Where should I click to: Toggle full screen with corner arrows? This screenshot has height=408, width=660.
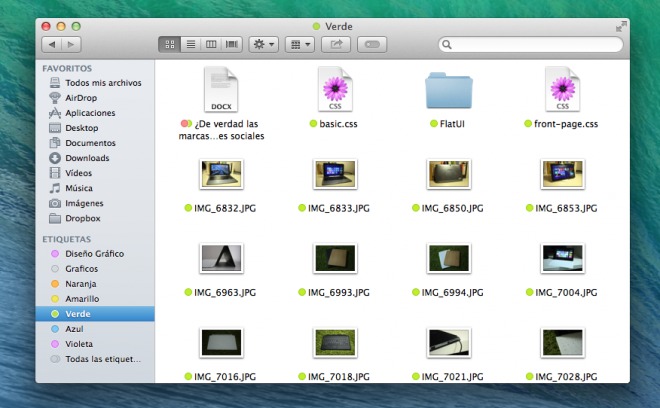pyautogui.click(x=621, y=27)
